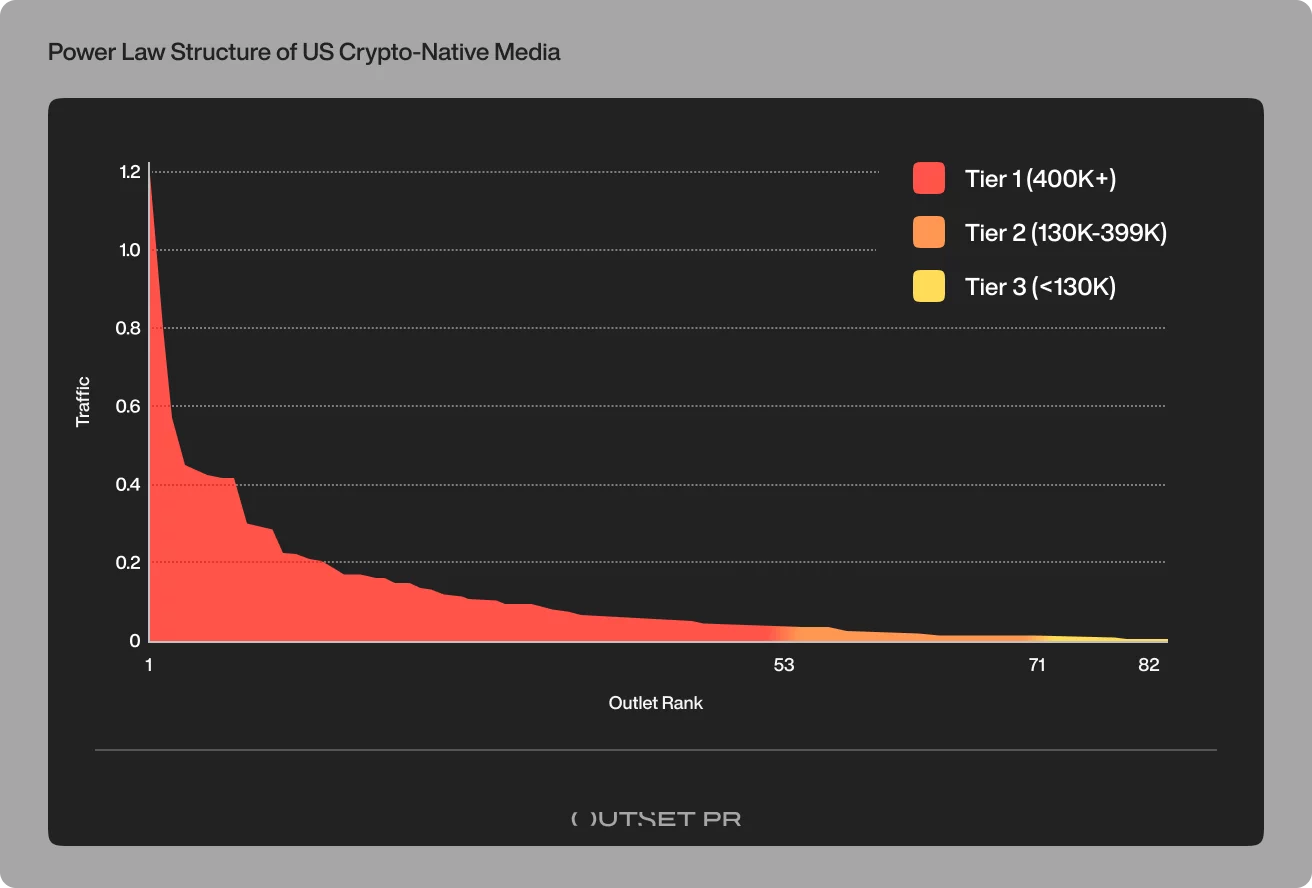
Task: Click the x-axis tick labeled 53
Action: coord(784,665)
